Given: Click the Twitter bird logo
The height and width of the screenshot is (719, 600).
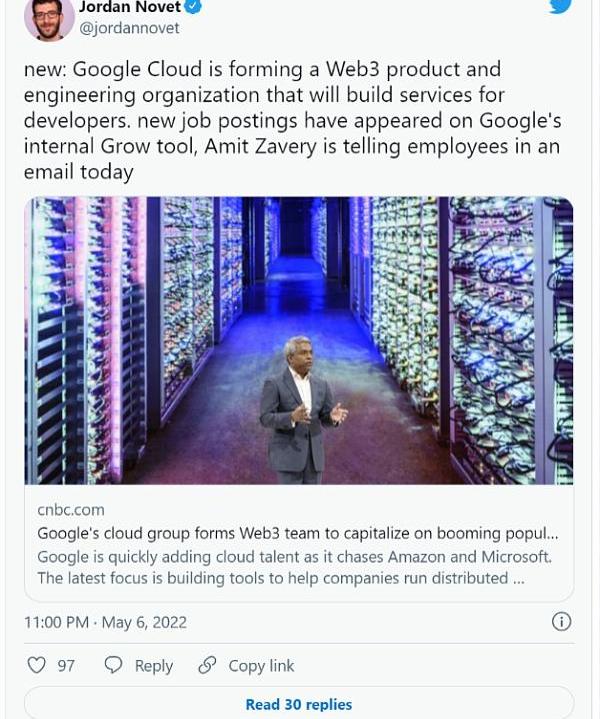Looking at the screenshot, I should (x=560, y=6).
